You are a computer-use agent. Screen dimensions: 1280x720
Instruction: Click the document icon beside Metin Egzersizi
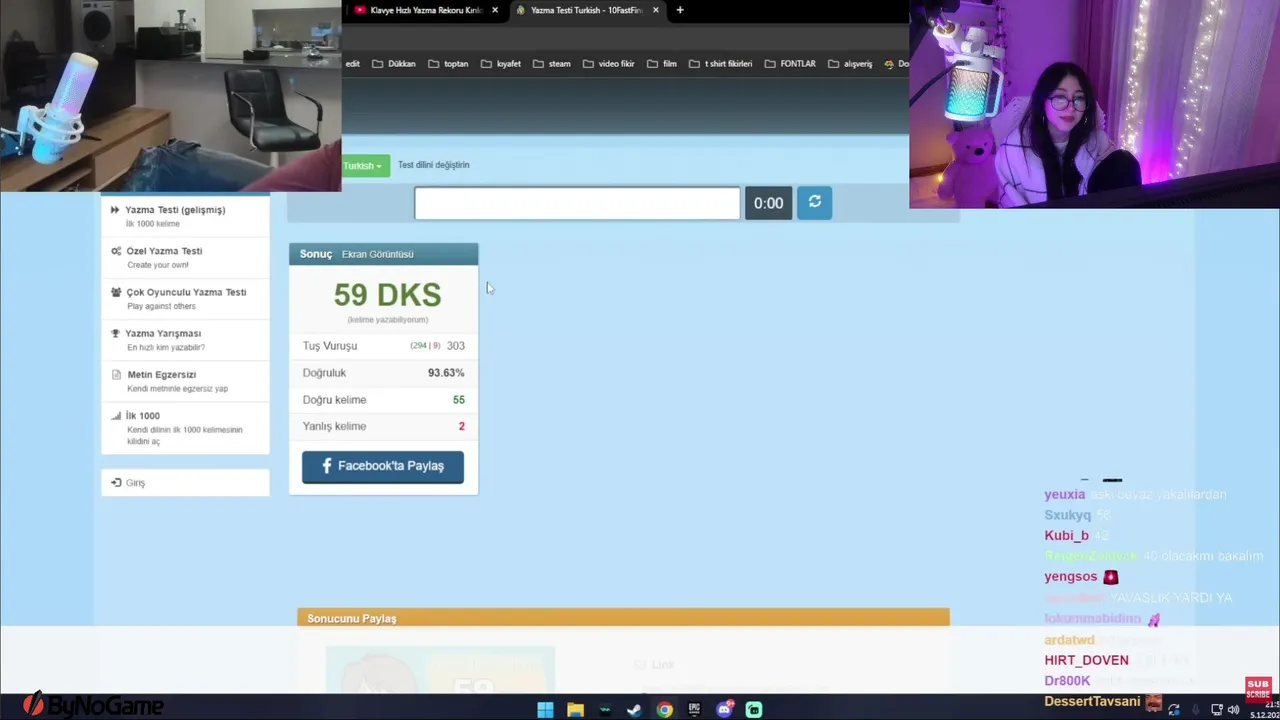click(x=116, y=375)
